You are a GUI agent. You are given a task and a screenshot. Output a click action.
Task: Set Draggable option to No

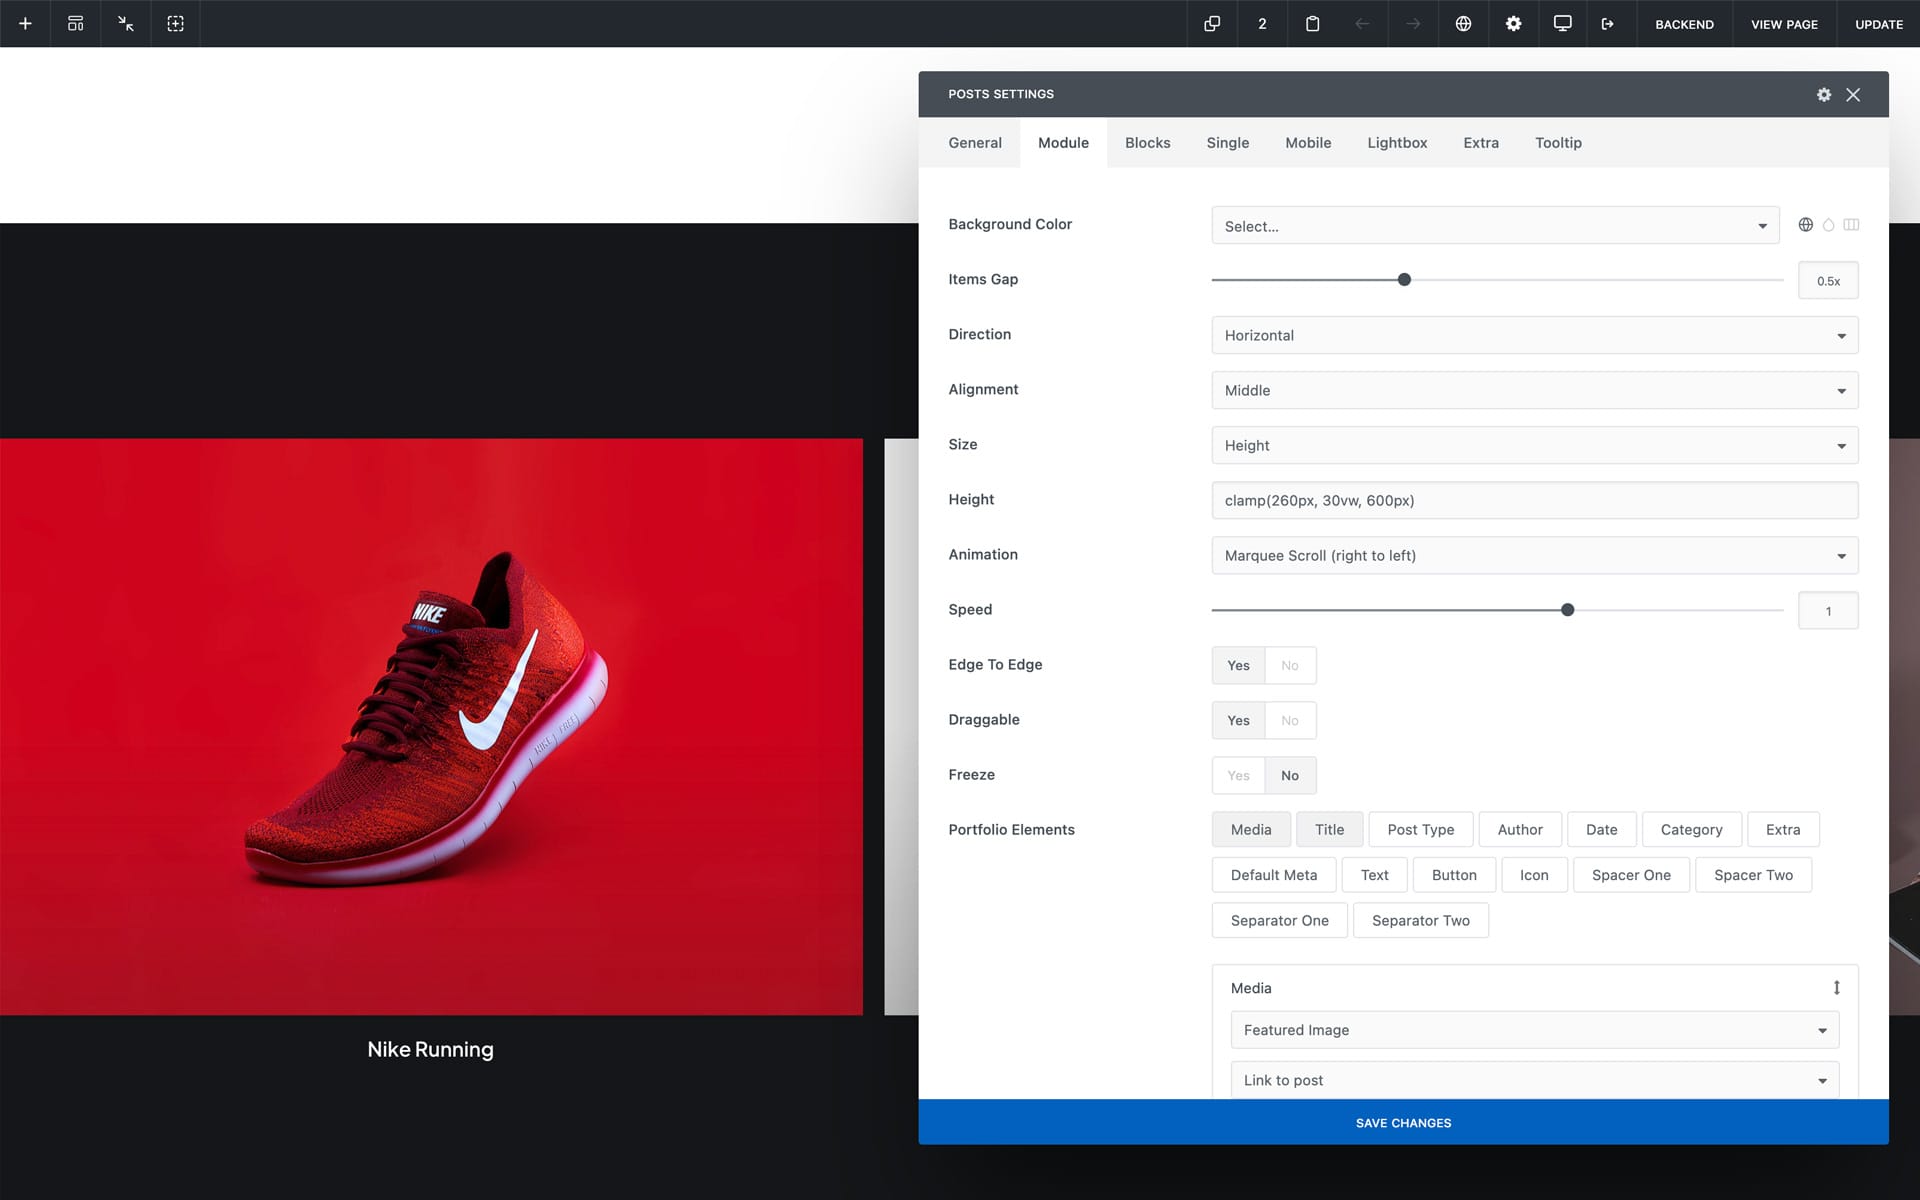(x=1289, y=720)
